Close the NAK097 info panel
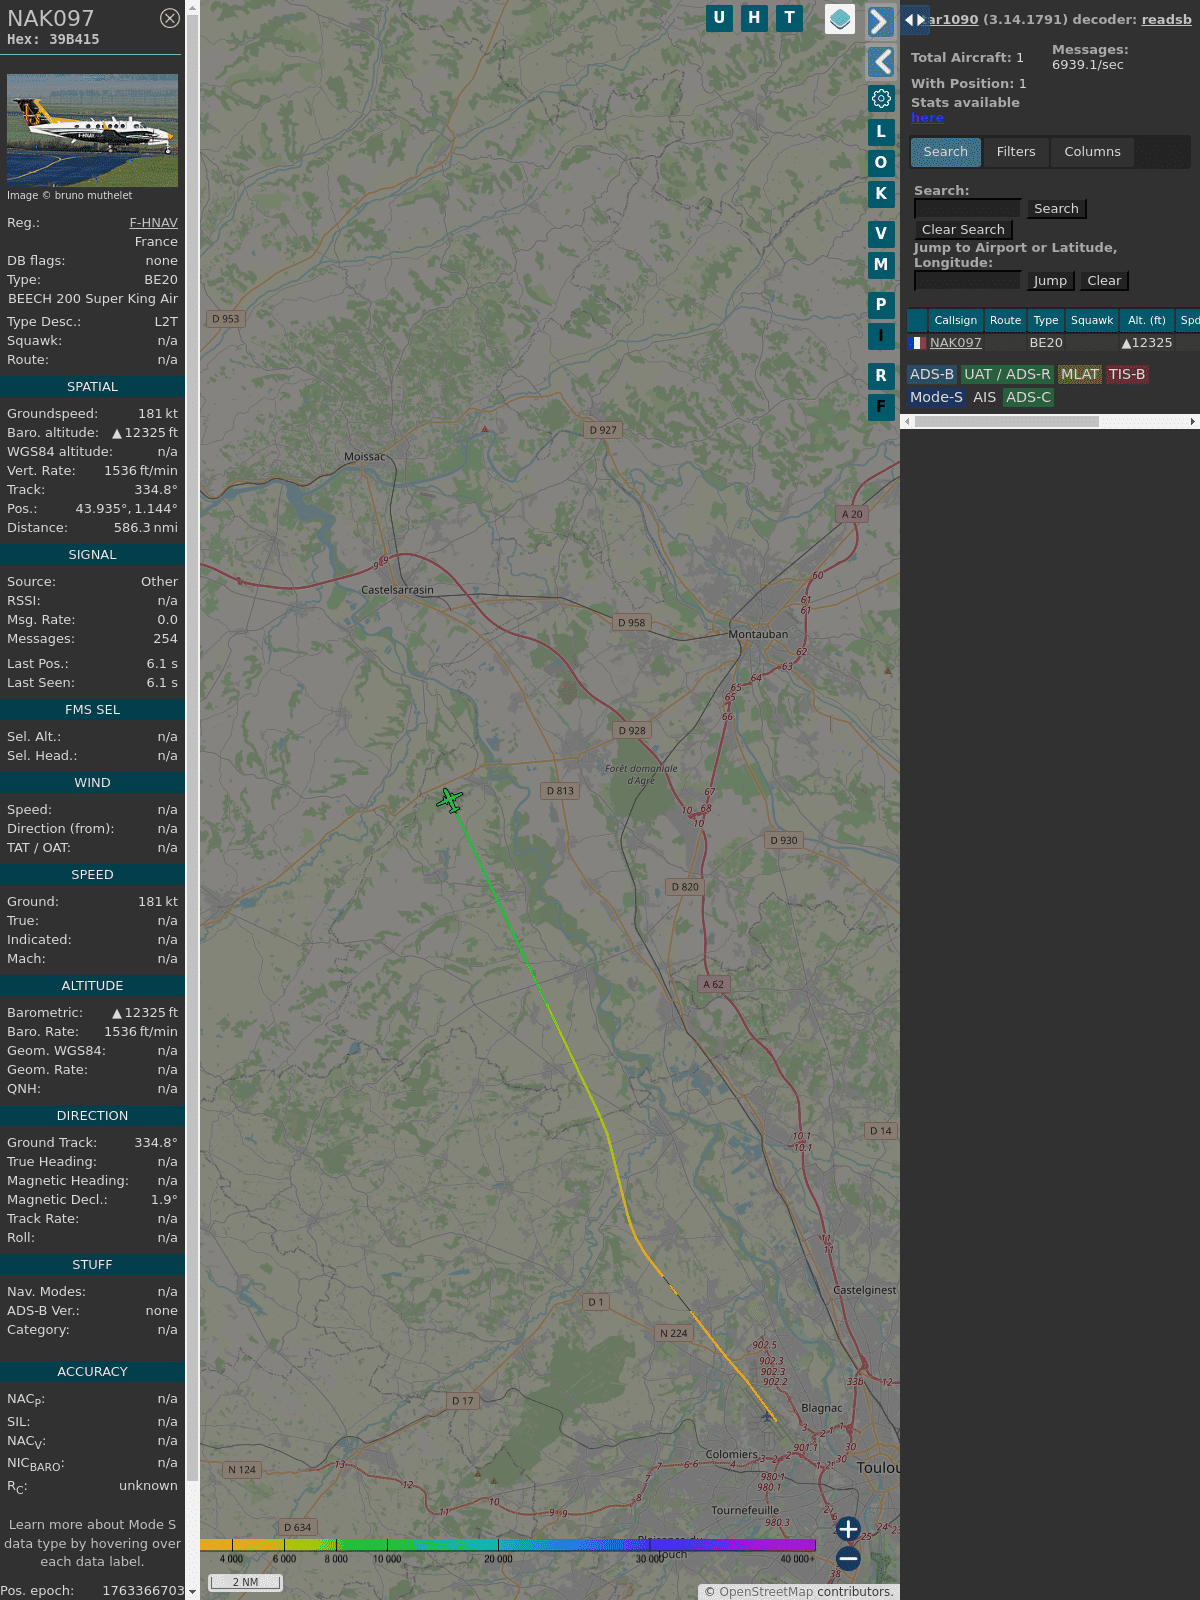Image resolution: width=1200 pixels, height=1600 pixels. [170, 18]
